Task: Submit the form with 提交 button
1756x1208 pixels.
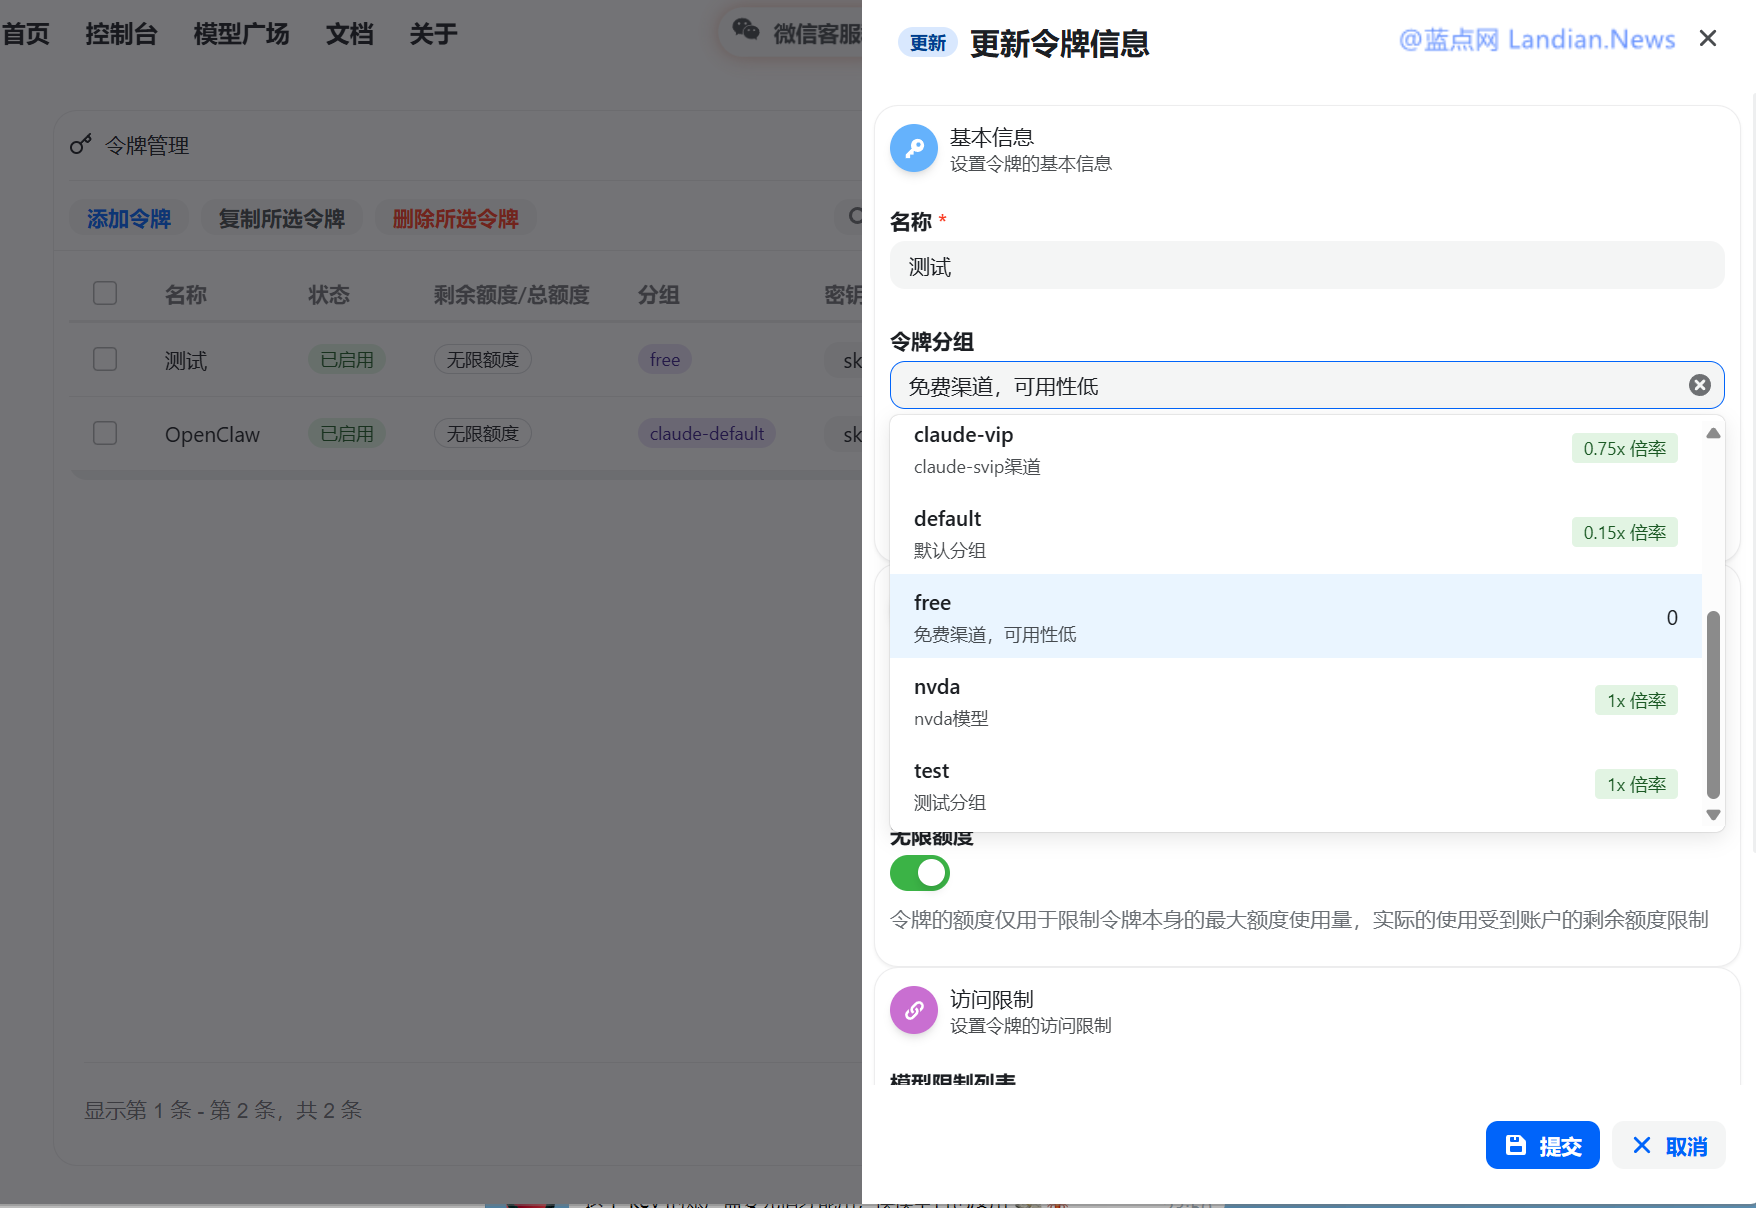Action: click(1542, 1145)
